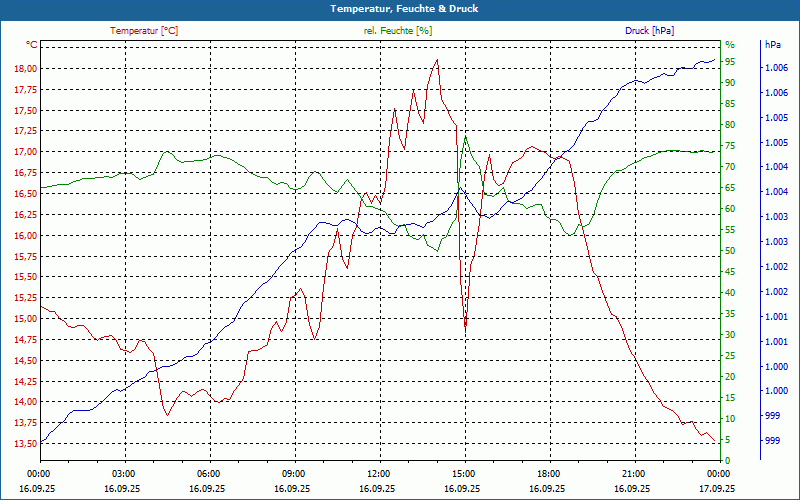Click the green '70' humidity axis value
The width and height of the screenshot is (800, 500).
click(x=730, y=167)
